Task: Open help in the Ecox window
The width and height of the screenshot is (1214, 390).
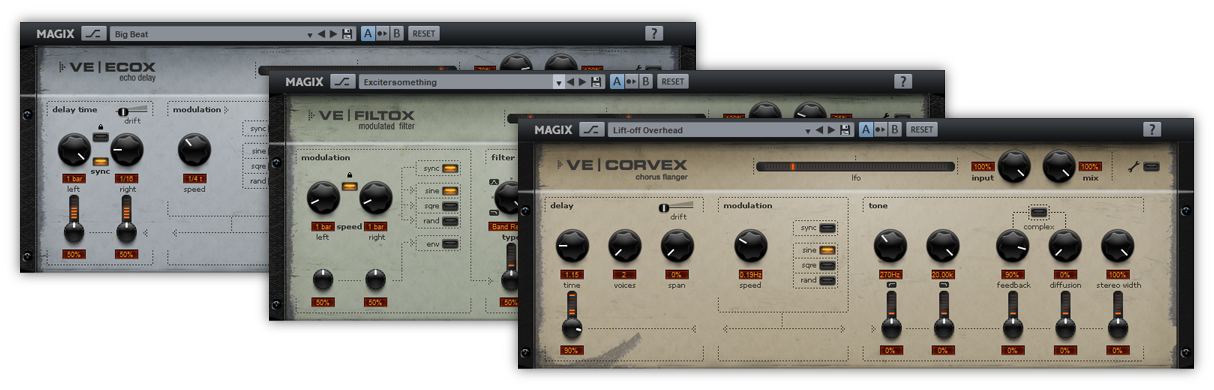Action: coord(654,33)
